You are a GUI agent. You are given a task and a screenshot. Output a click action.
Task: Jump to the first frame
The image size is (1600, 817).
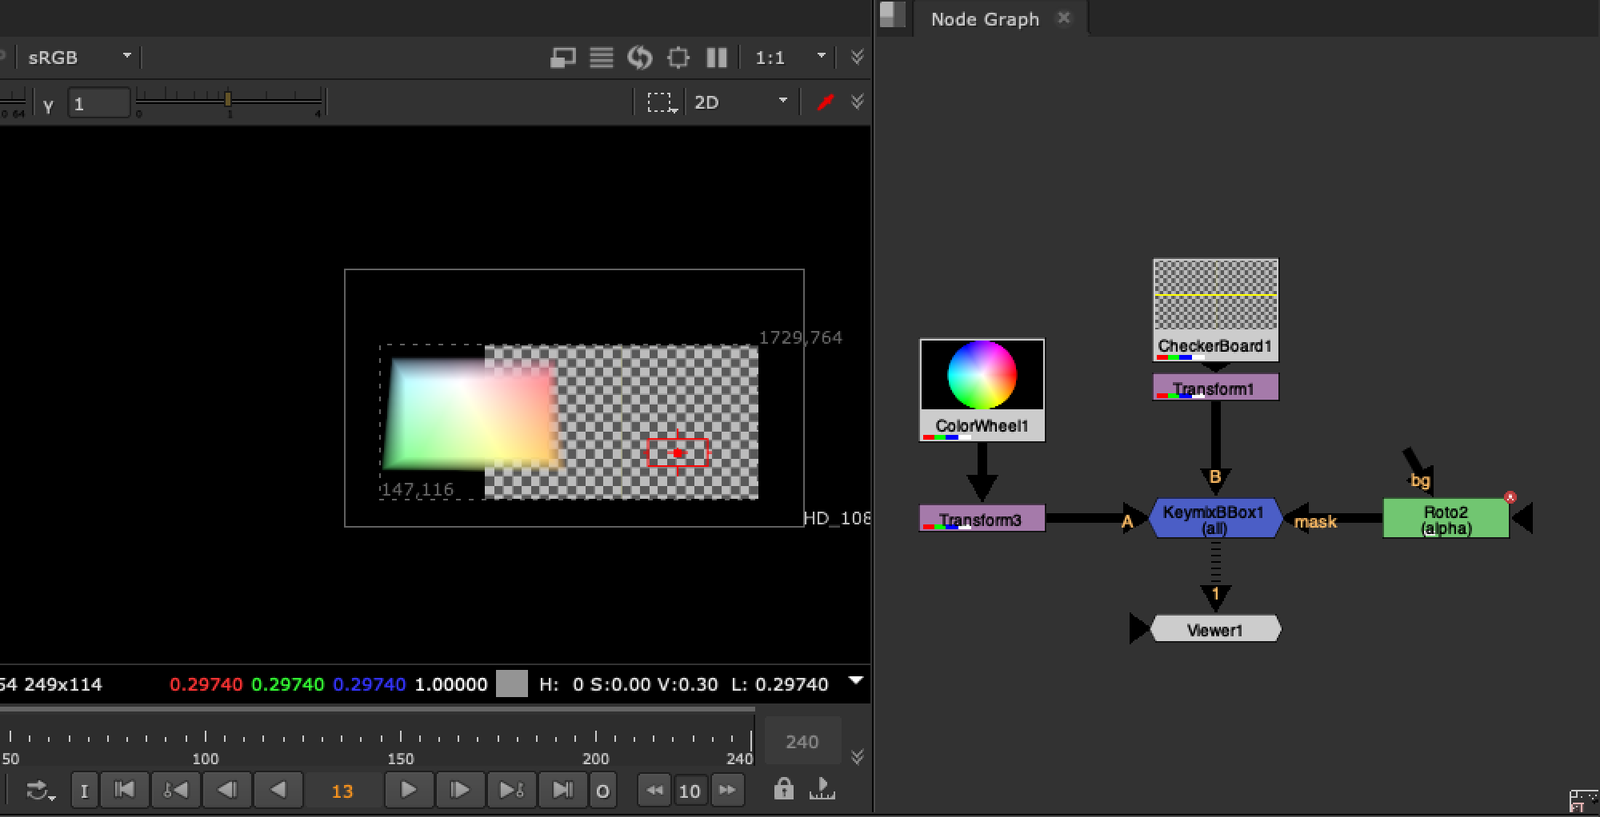125,790
